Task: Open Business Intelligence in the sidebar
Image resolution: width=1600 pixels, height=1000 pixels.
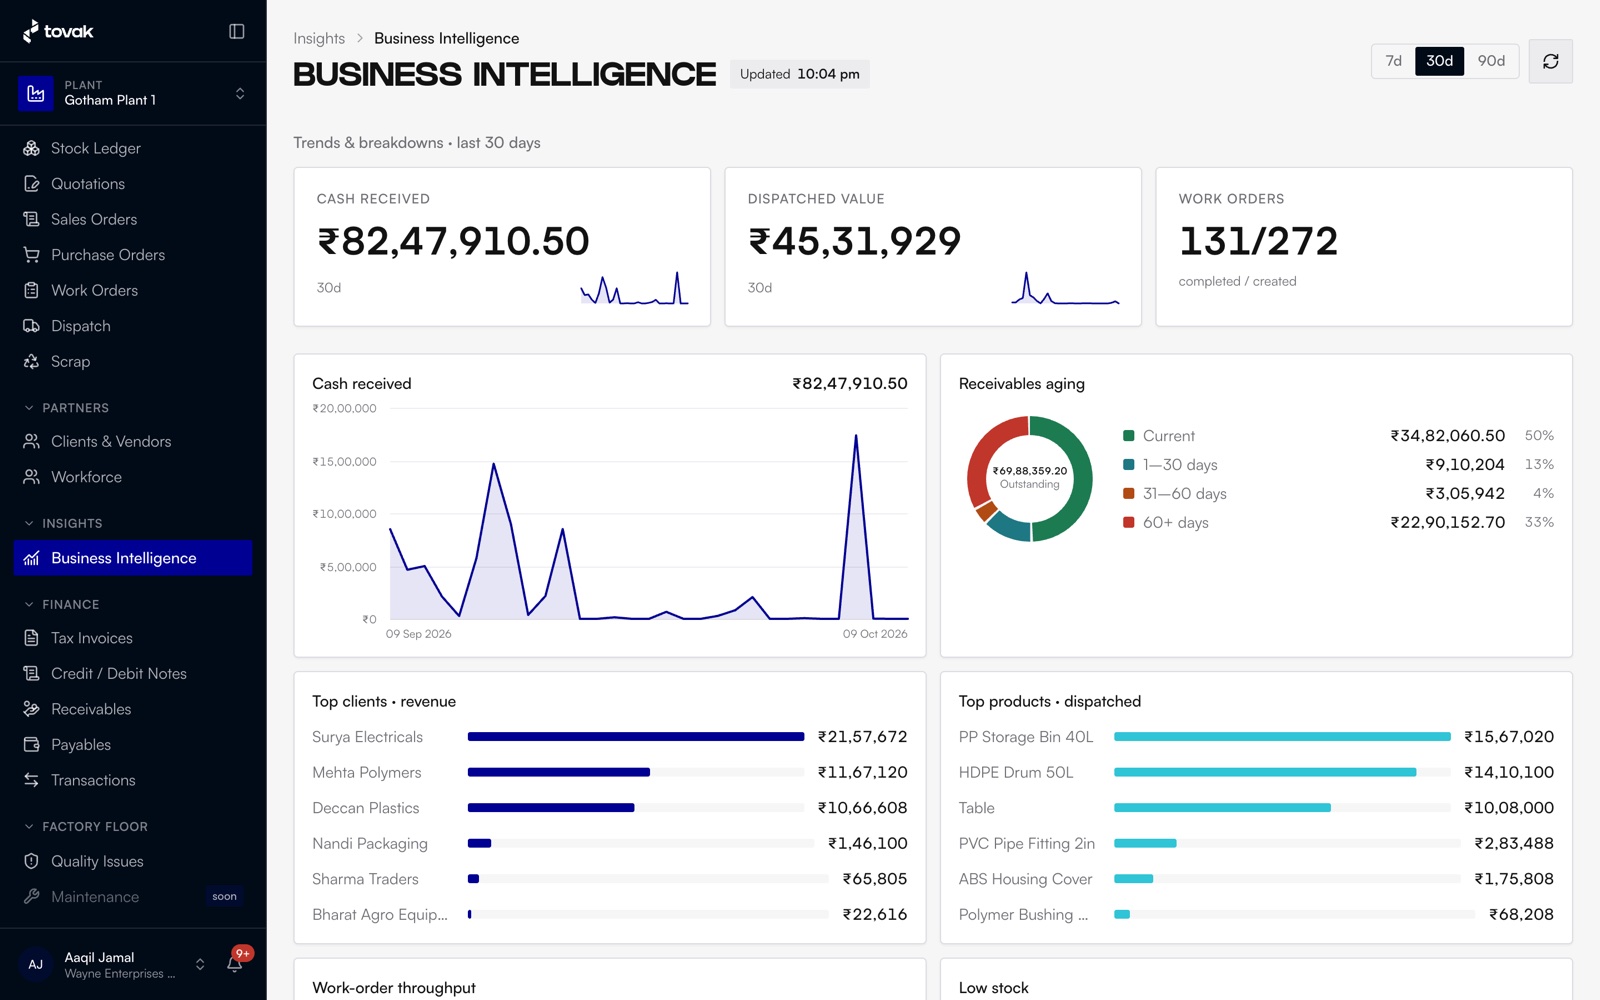Action: click(133, 558)
